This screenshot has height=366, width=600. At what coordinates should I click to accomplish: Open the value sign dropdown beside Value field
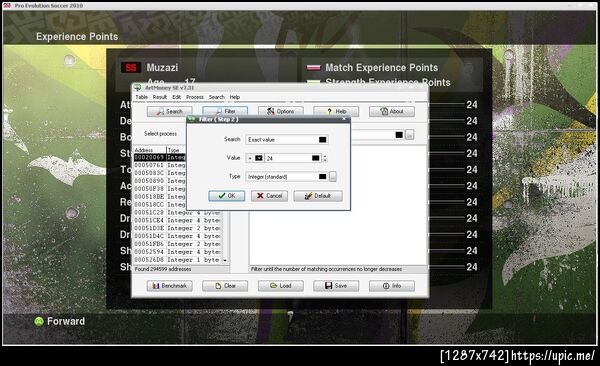pyautogui.click(x=259, y=158)
